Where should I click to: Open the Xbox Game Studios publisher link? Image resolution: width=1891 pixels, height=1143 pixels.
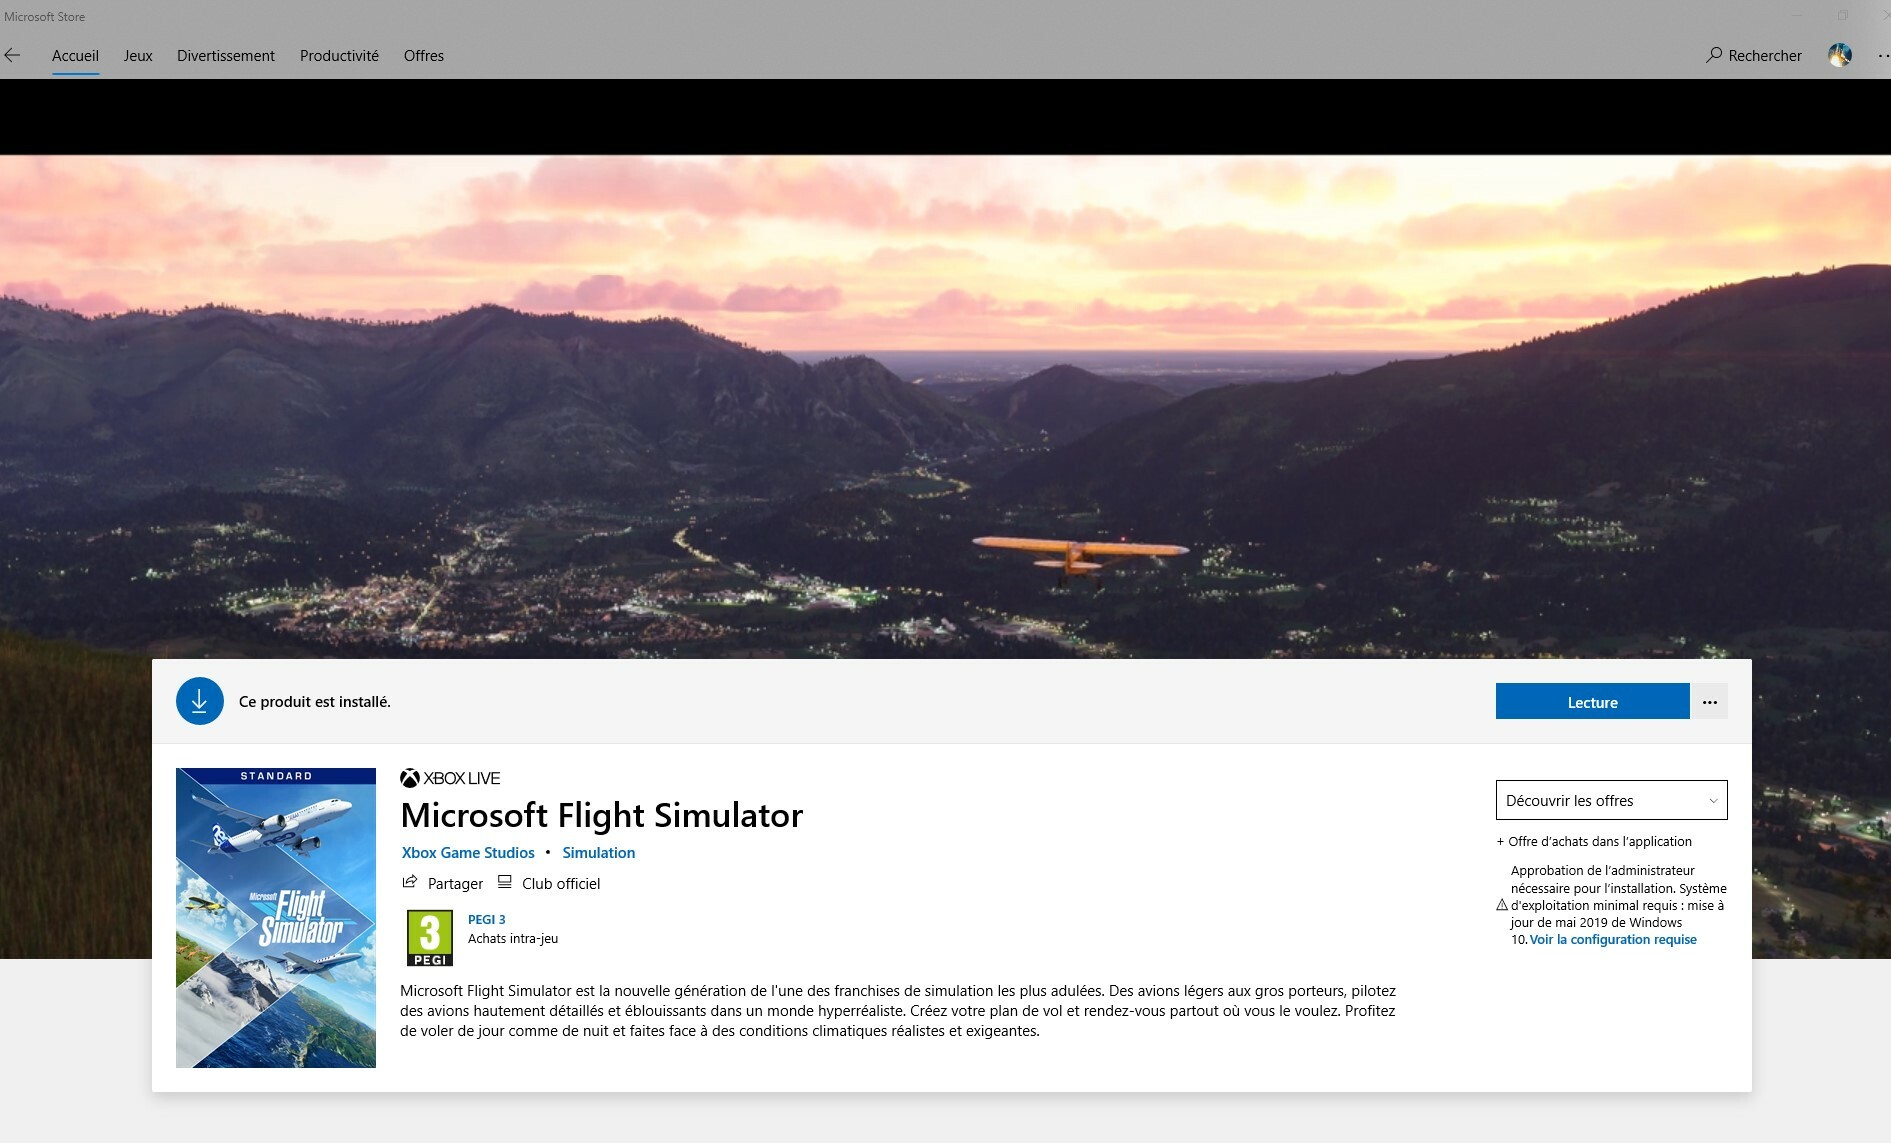tap(468, 853)
